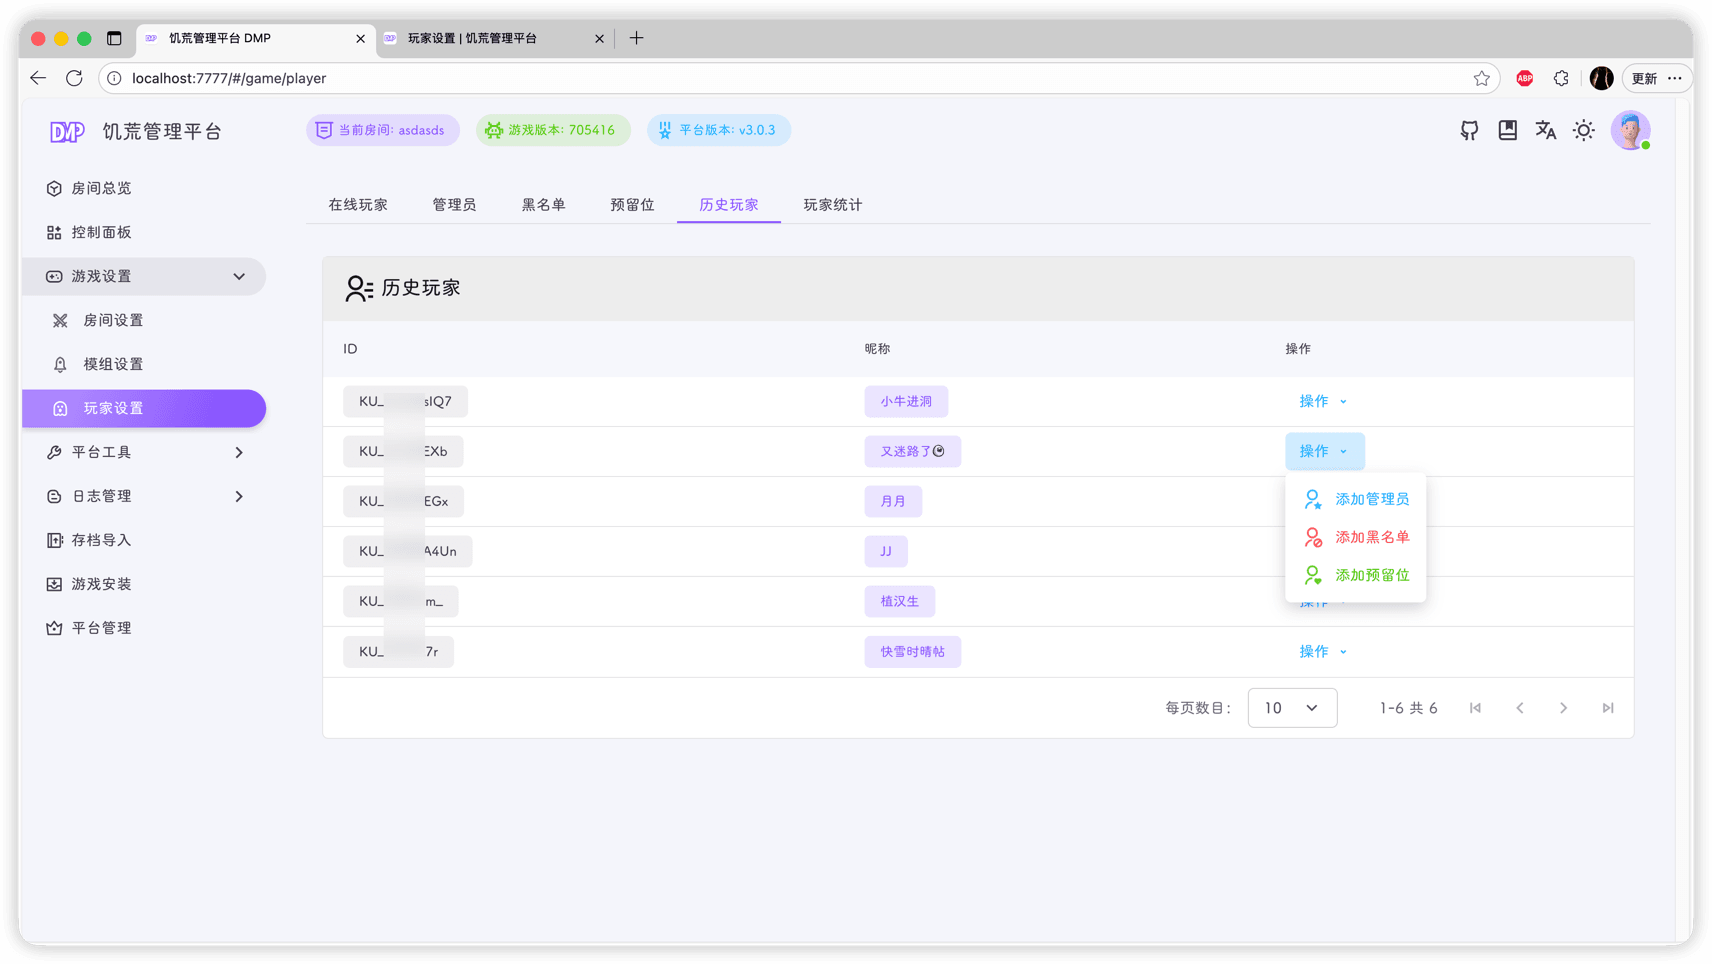The width and height of the screenshot is (1712, 964).
Task: Click 添加预留位 in the action menu
Action: click(1371, 574)
